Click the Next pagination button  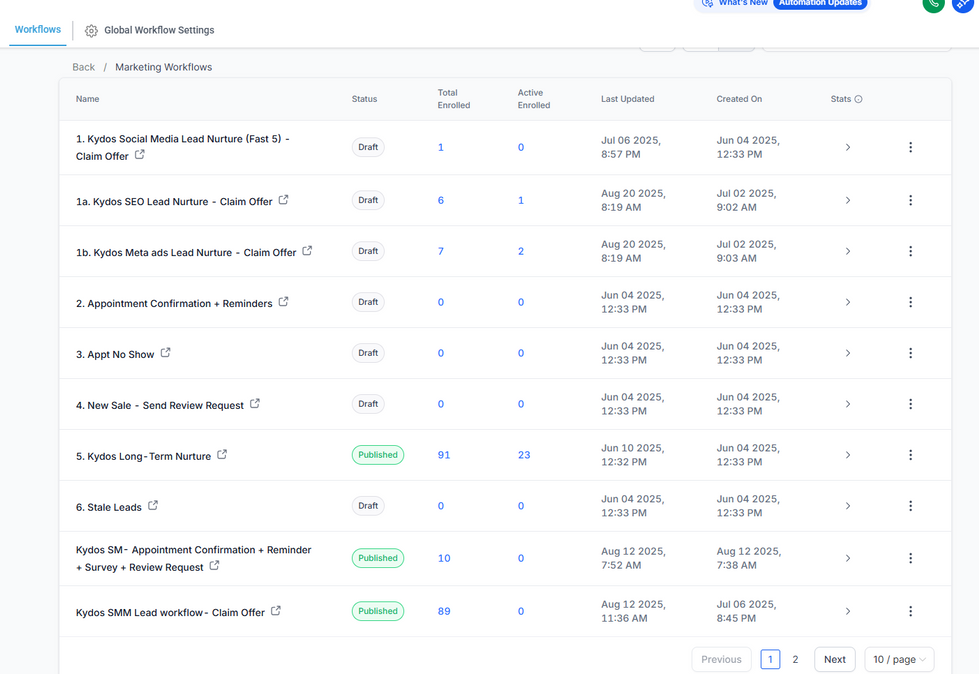(835, 660)
